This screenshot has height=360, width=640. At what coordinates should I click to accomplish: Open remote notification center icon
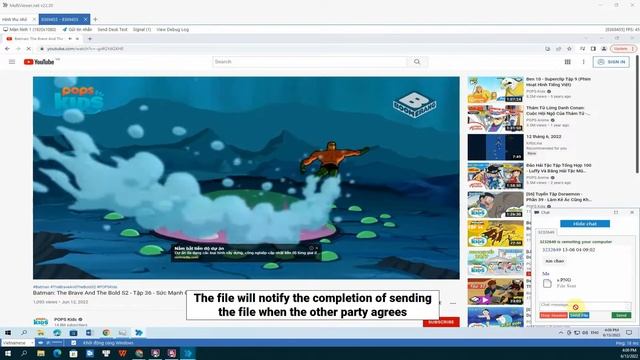pos(629,333)
